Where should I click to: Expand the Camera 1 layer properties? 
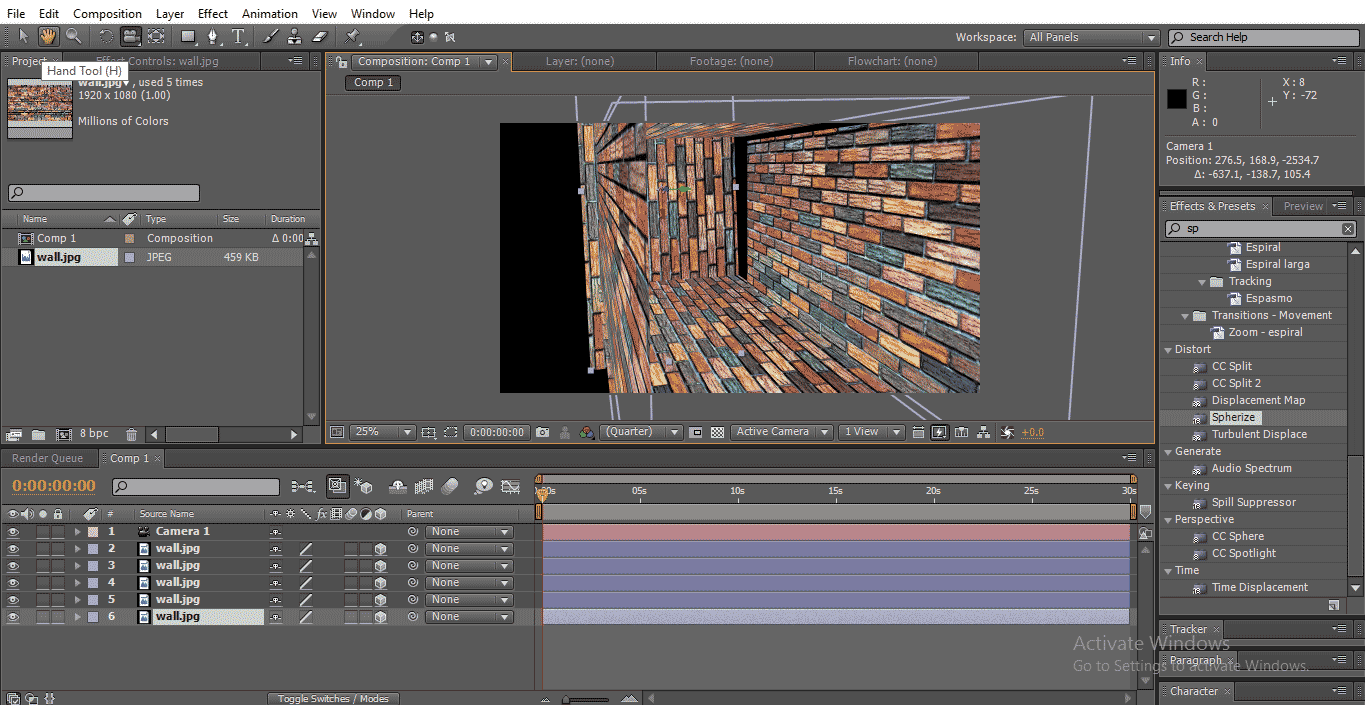click(x=77, y=532)
